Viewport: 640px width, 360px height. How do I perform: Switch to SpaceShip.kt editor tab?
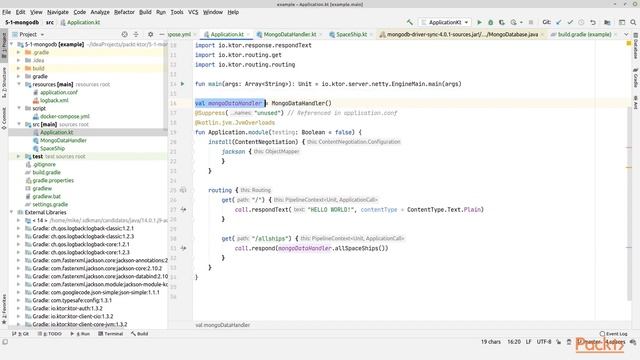tap(351, 35)
